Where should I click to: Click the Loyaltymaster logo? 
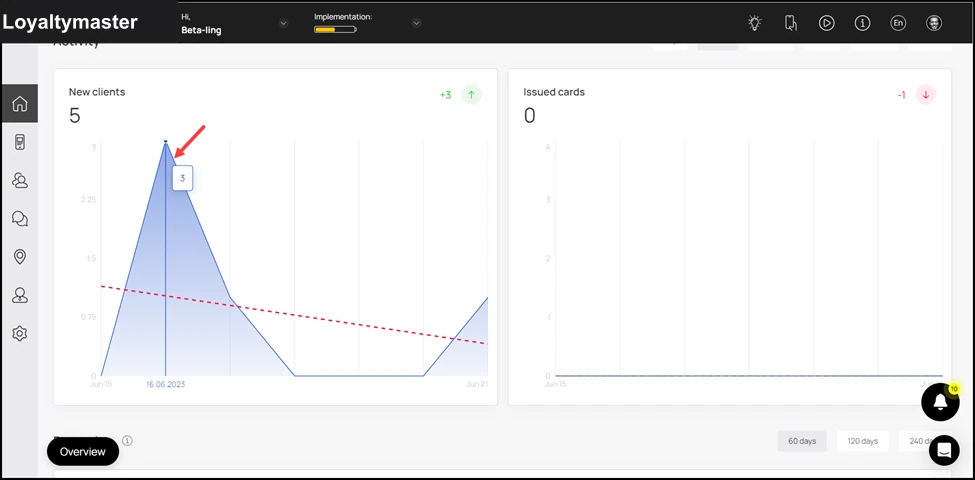coord(70,22)
